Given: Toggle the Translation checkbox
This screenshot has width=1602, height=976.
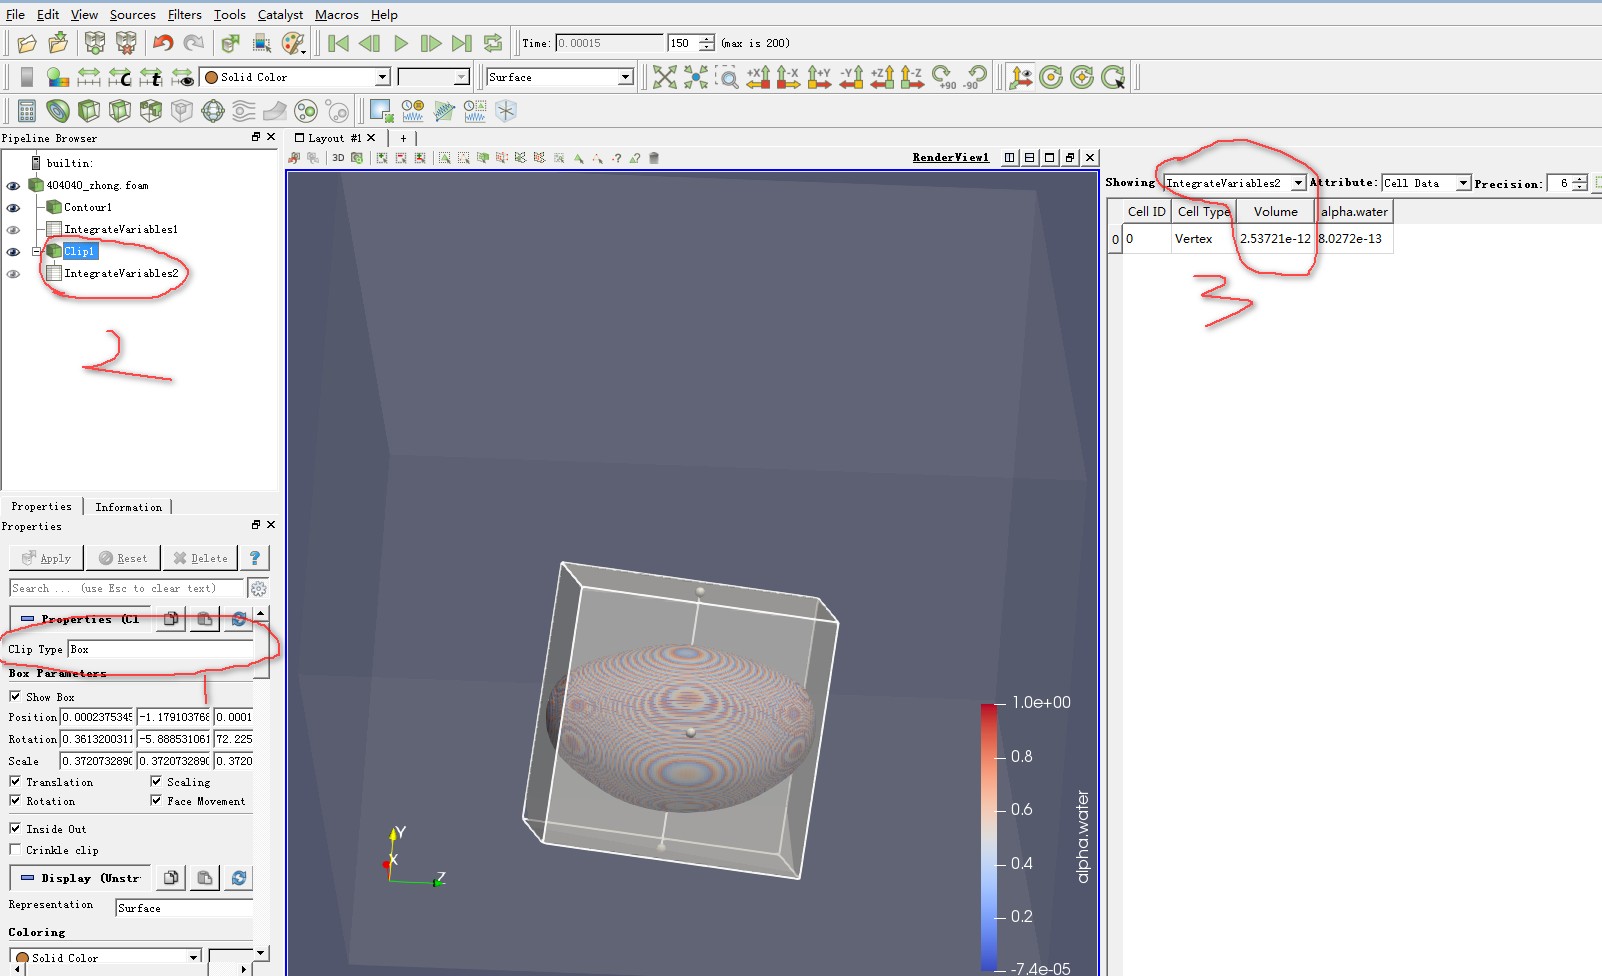Looking at the screenshot, I should pyautogui.click(x=15, y=781).
